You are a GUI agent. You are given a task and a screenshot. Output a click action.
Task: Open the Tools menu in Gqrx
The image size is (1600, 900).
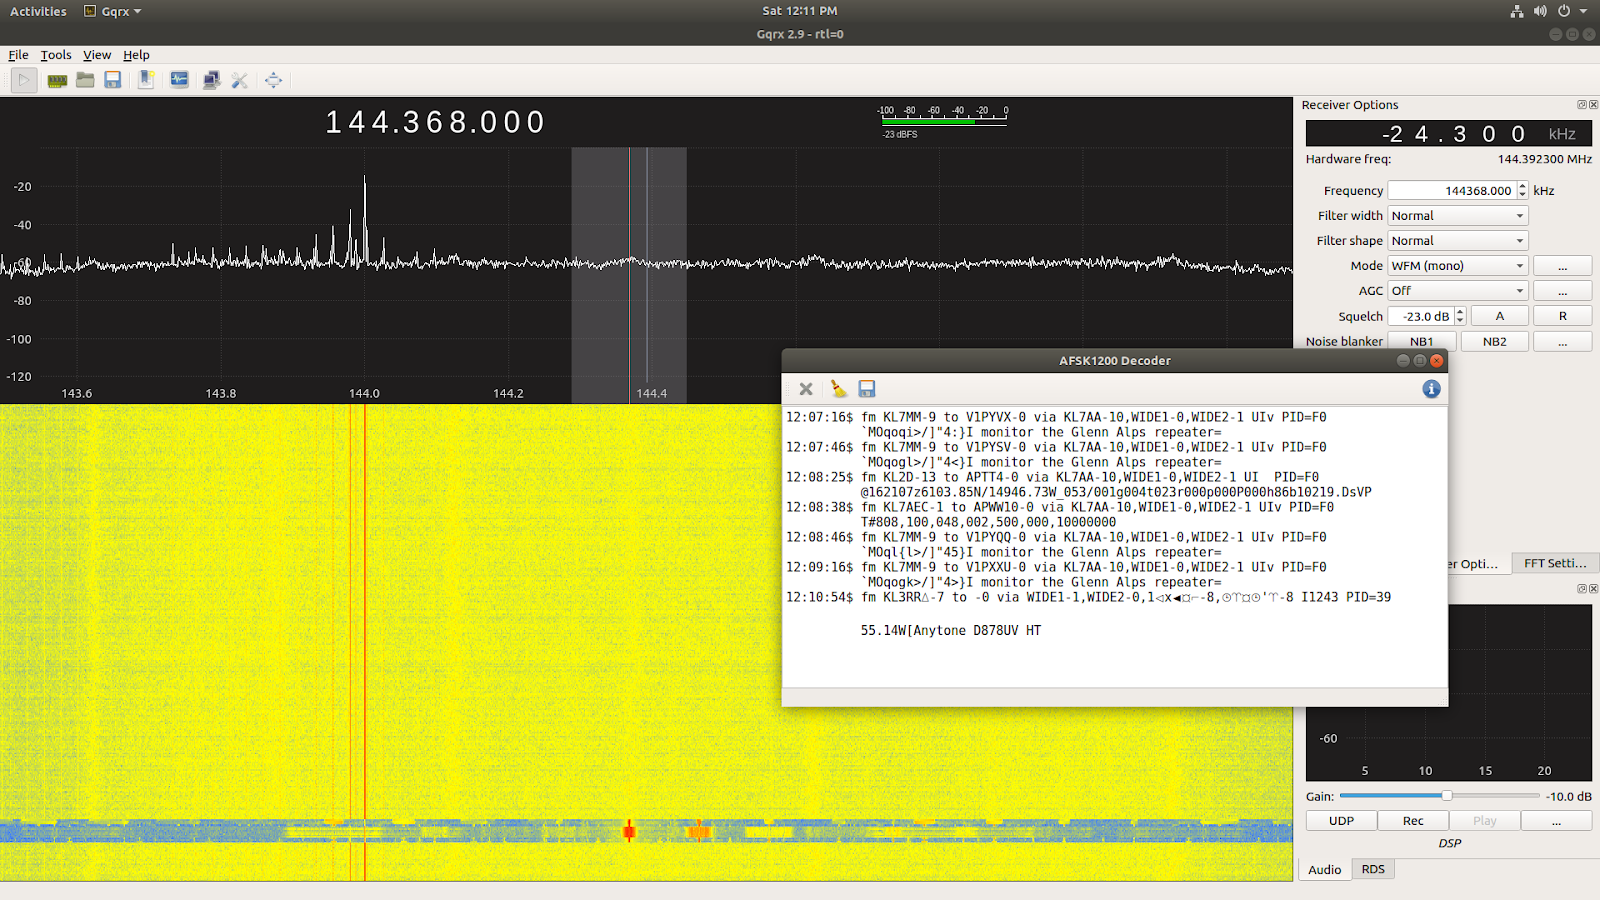tap(55, 55)
